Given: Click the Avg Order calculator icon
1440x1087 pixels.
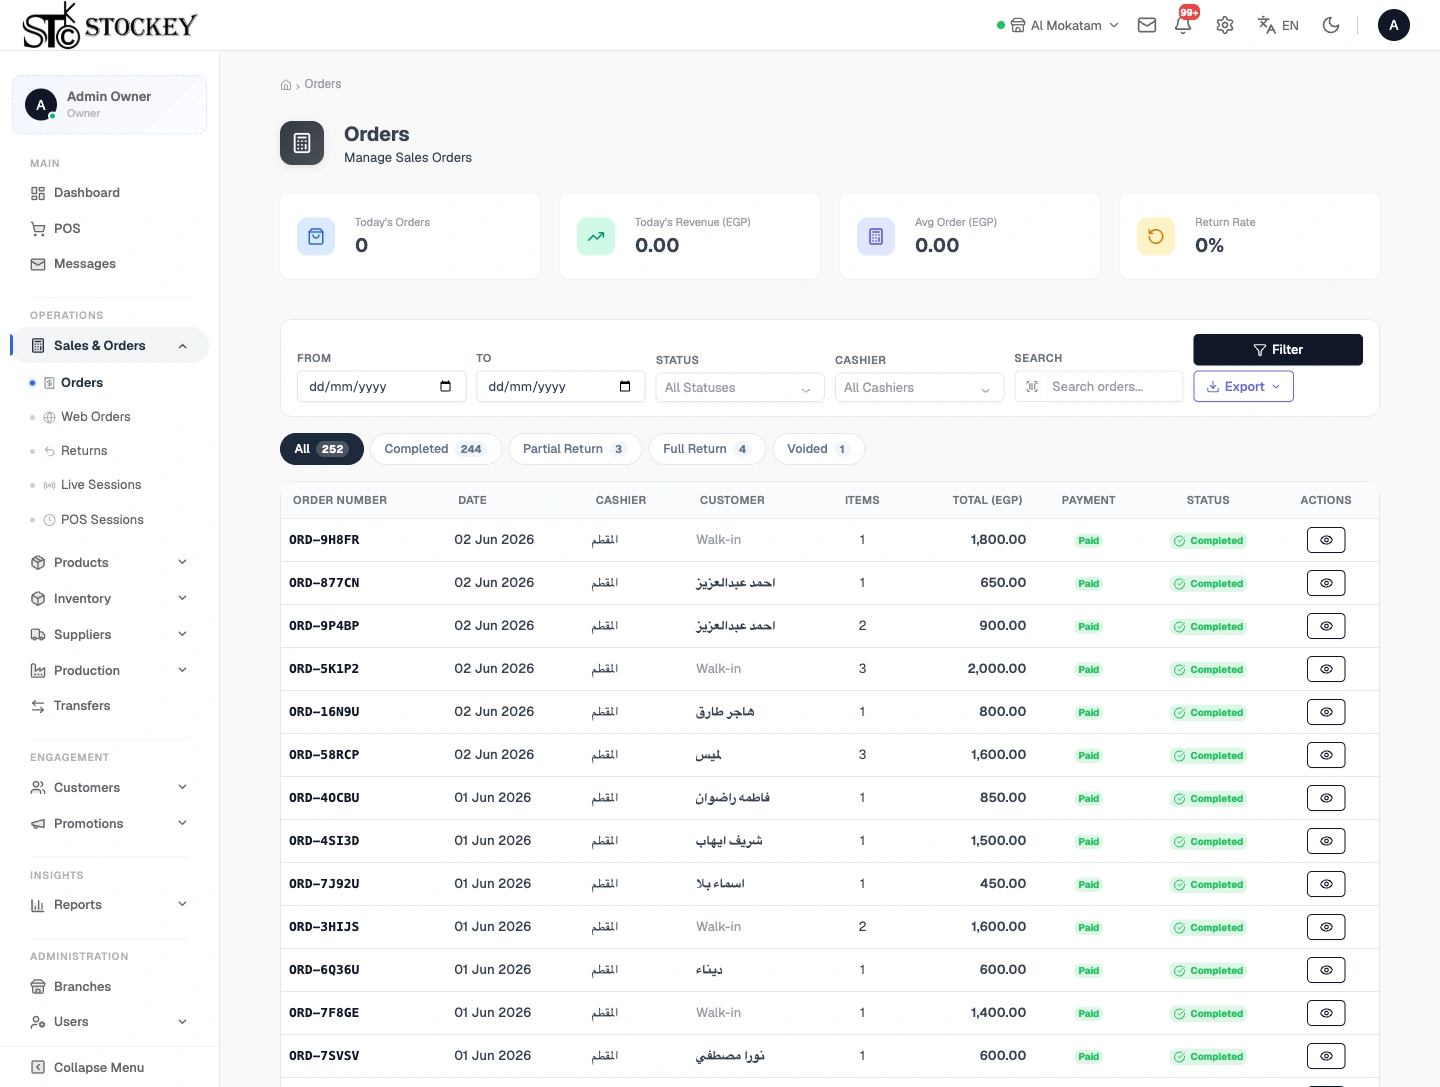Looking at the screenshot, I should coord(876,237).
